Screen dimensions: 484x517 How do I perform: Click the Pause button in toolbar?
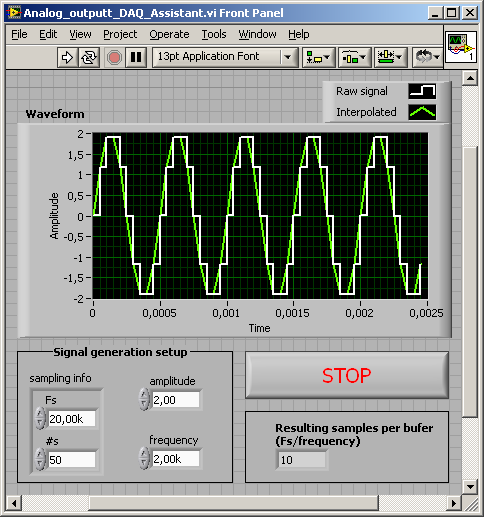(x=136, y=57)
